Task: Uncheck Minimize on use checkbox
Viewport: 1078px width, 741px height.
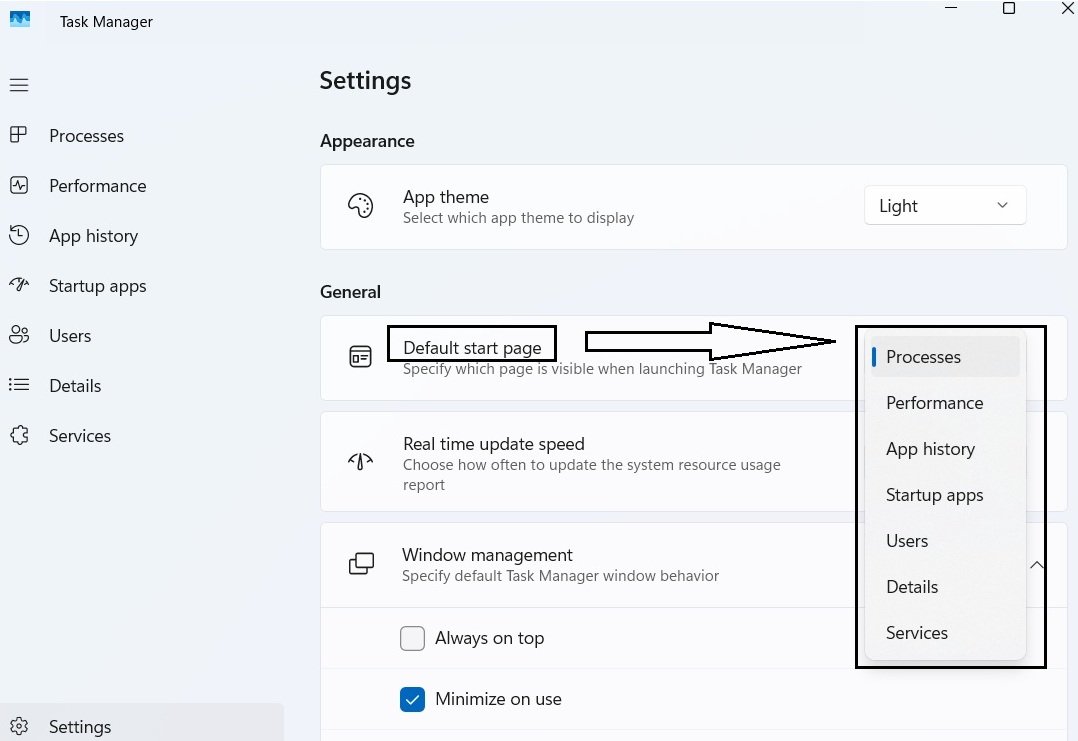Action: point(412,700)
